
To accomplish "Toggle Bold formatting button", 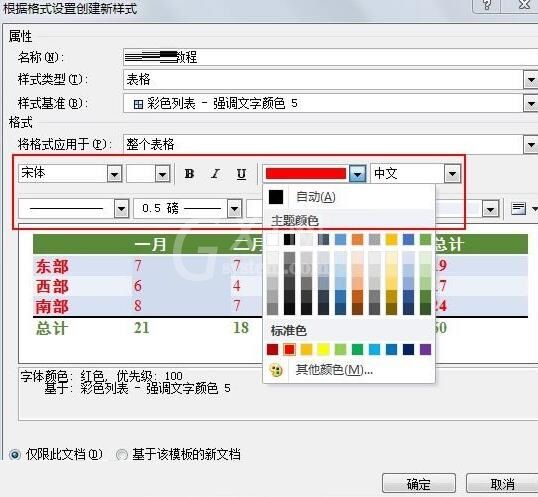I will click(x=189, y=174).
